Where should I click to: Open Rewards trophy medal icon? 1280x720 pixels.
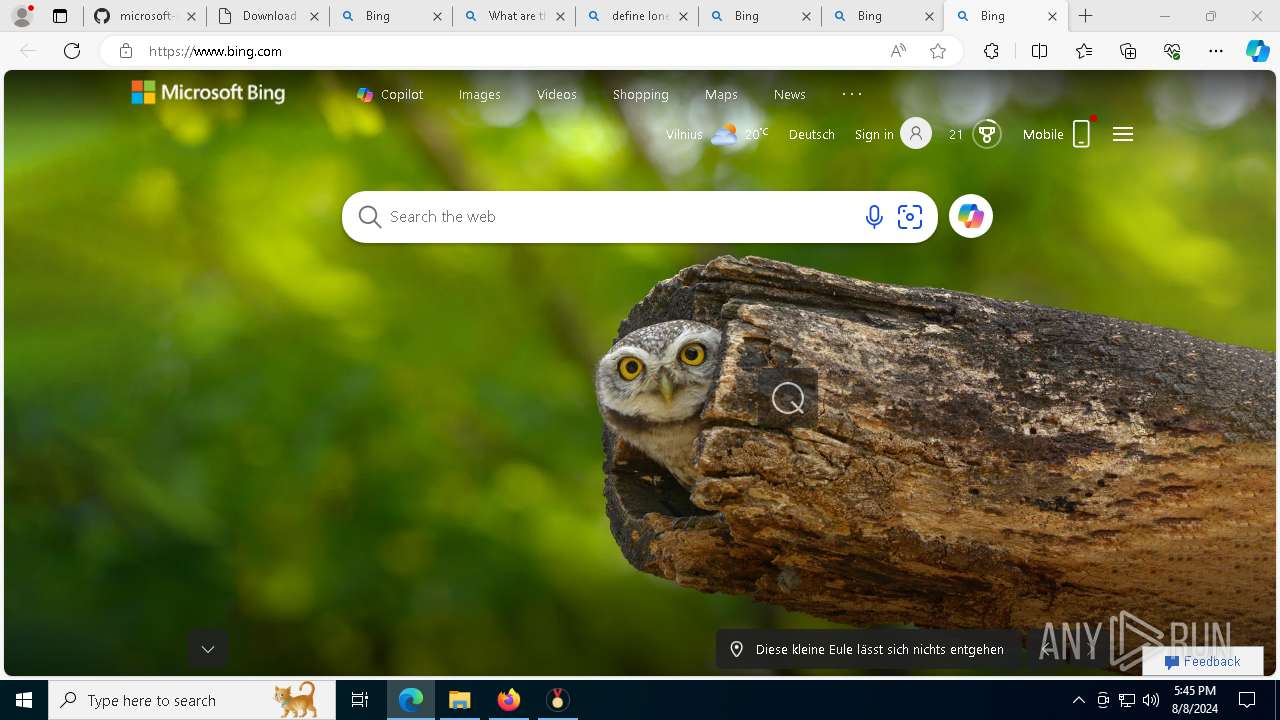tap(987, 134)
